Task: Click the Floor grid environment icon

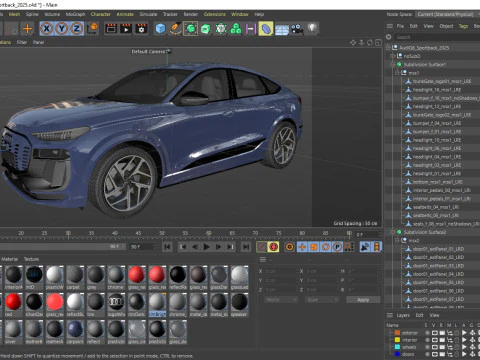Action: pos(282,29)
